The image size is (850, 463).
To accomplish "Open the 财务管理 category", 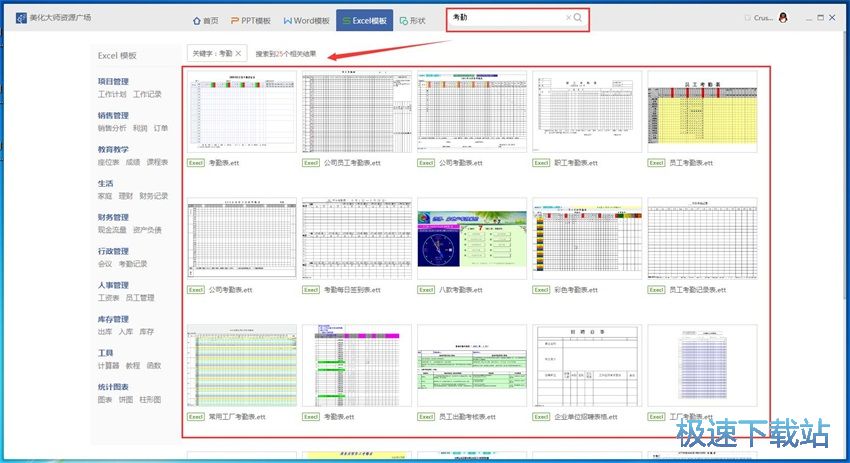I will tap(113, 217).
